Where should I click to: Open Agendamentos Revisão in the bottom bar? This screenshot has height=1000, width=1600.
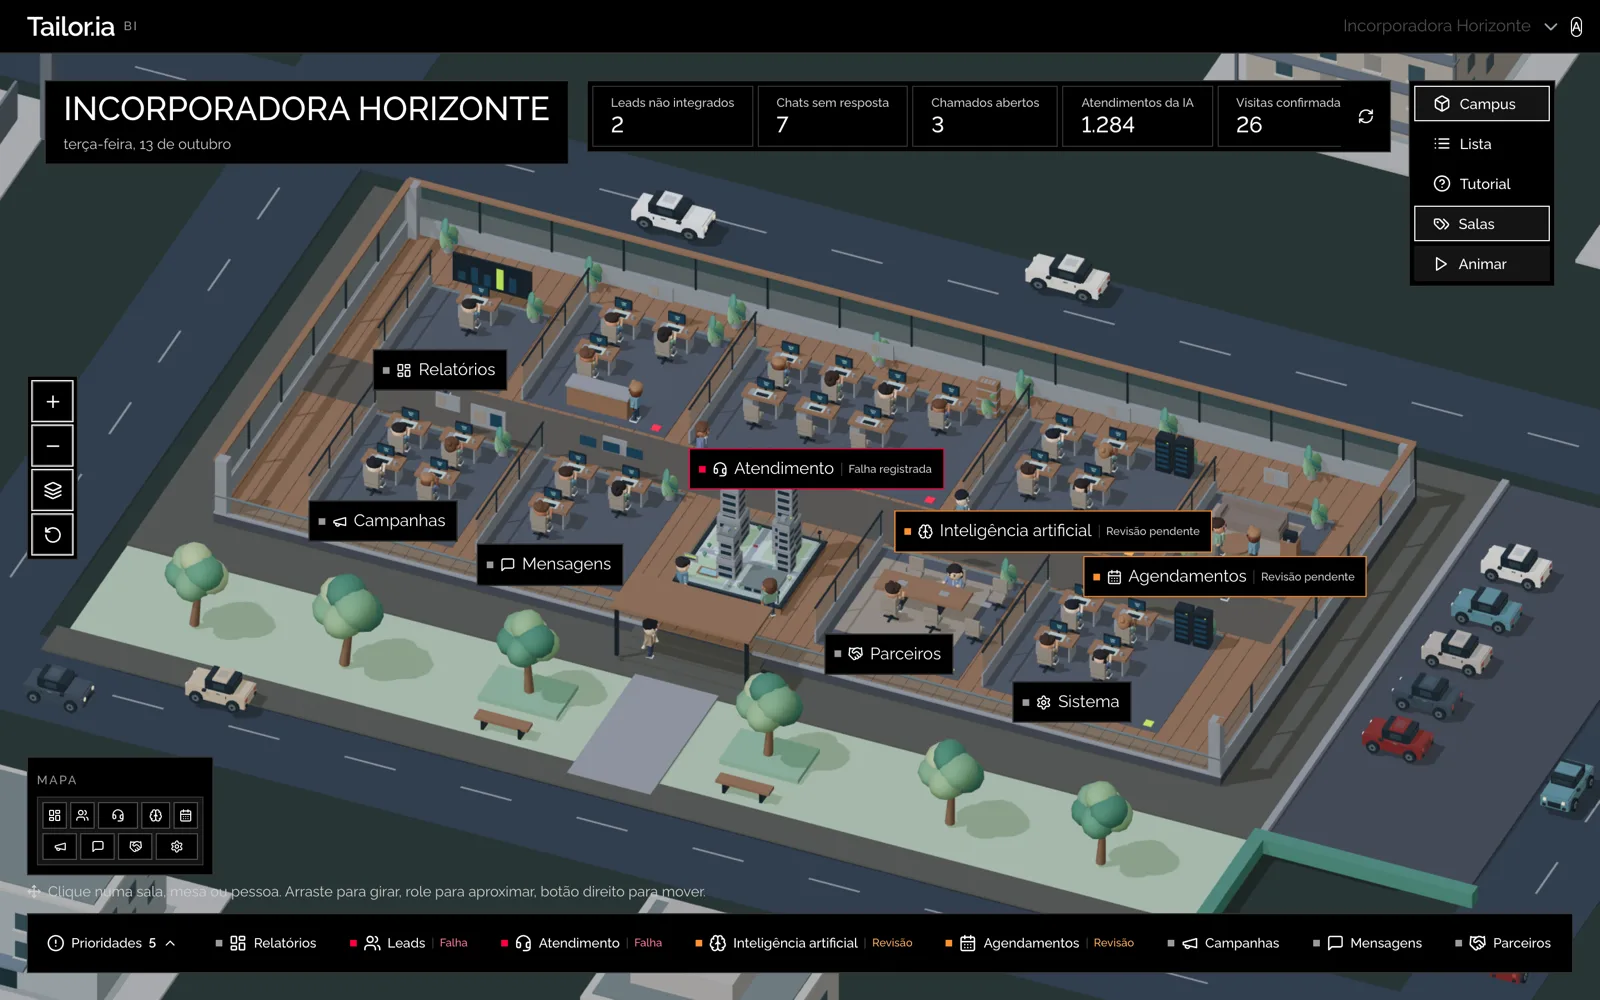1039,943
